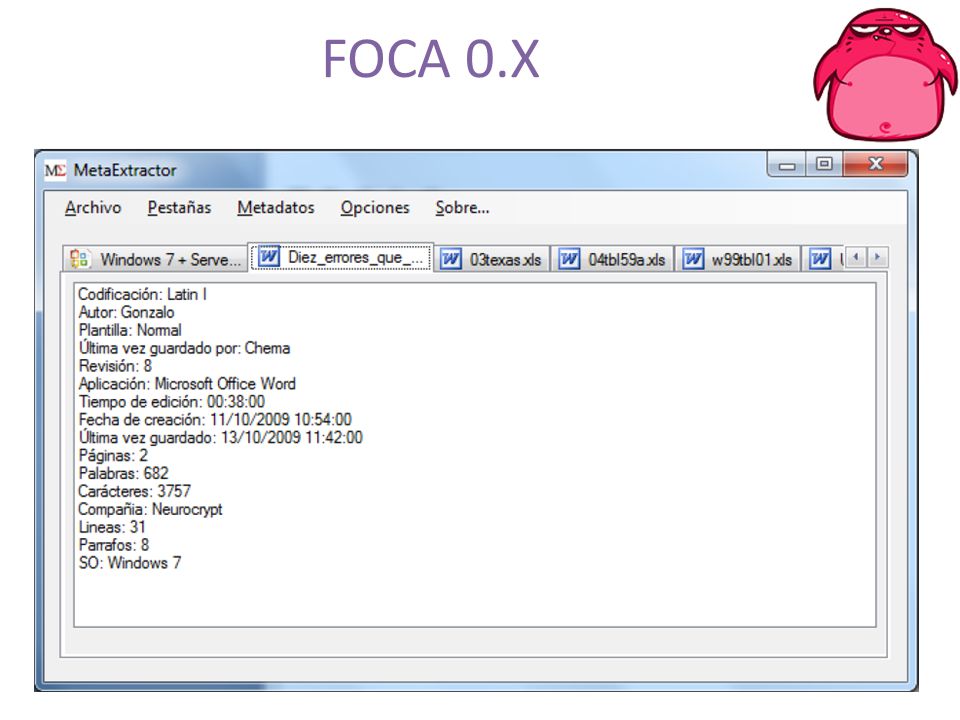Switch to the Windows 7 + Serve... tab
960x720 pixels.
pos(156,259)
